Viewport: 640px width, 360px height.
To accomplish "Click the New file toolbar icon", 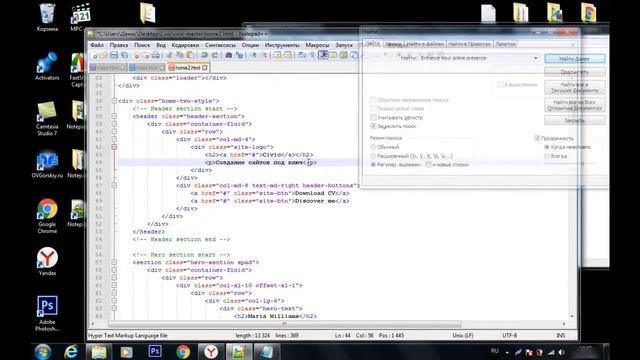I will (x=94, y=56).
